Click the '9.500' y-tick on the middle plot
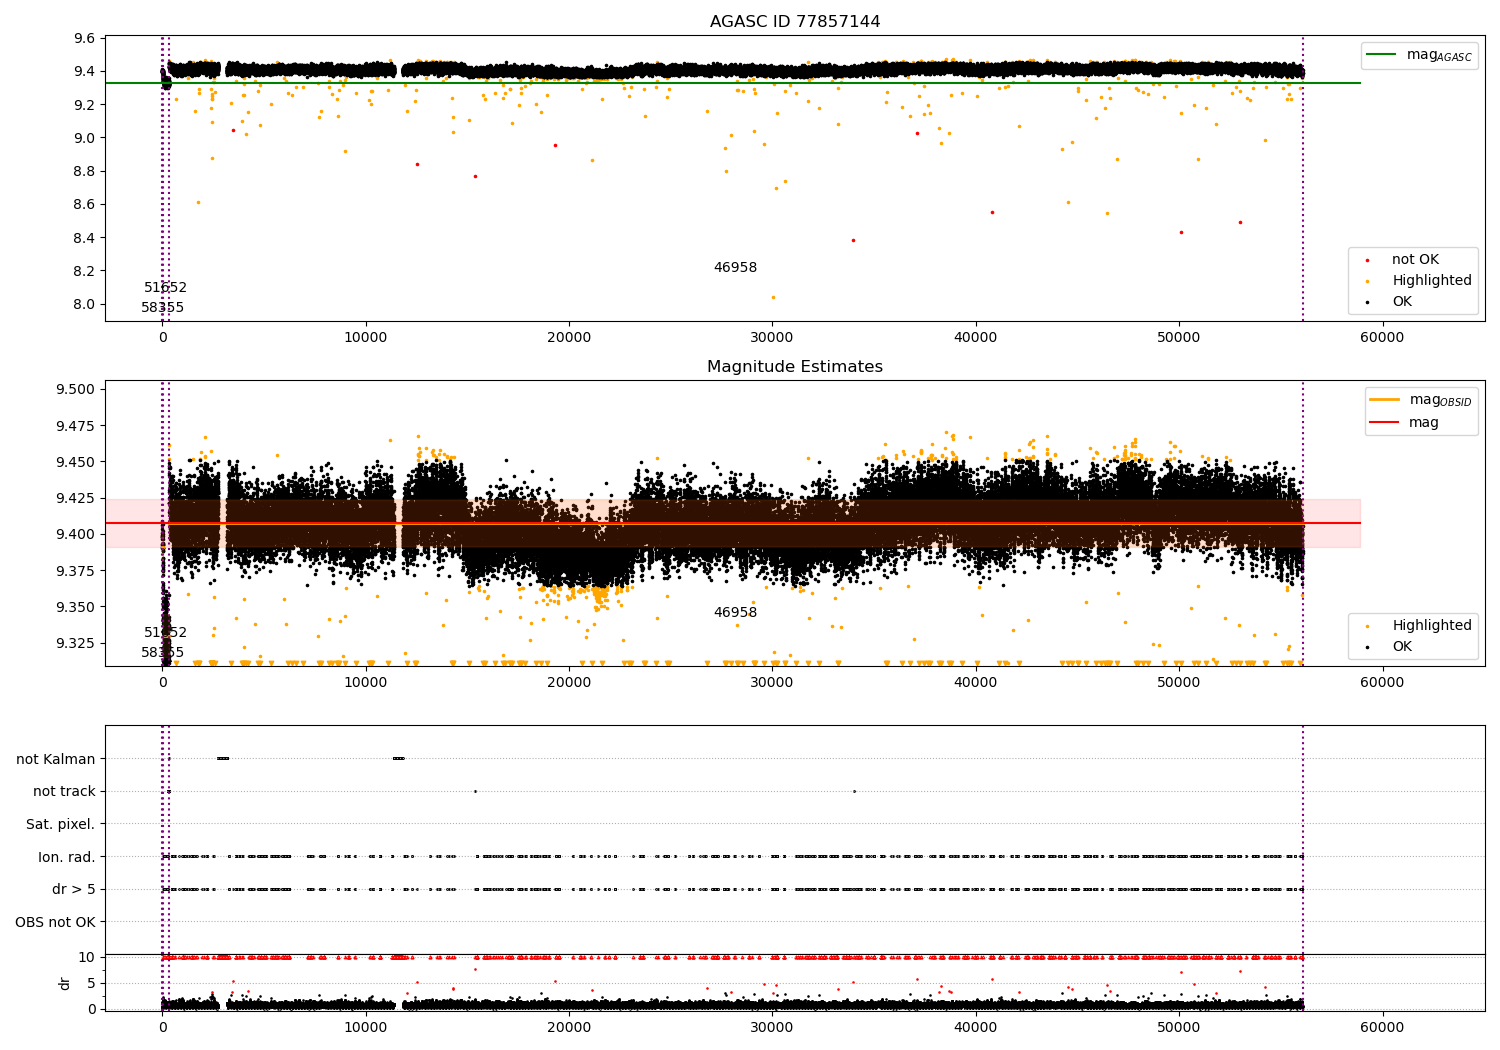Viewport: 1500px width, 1050px height. coord(77,389)
